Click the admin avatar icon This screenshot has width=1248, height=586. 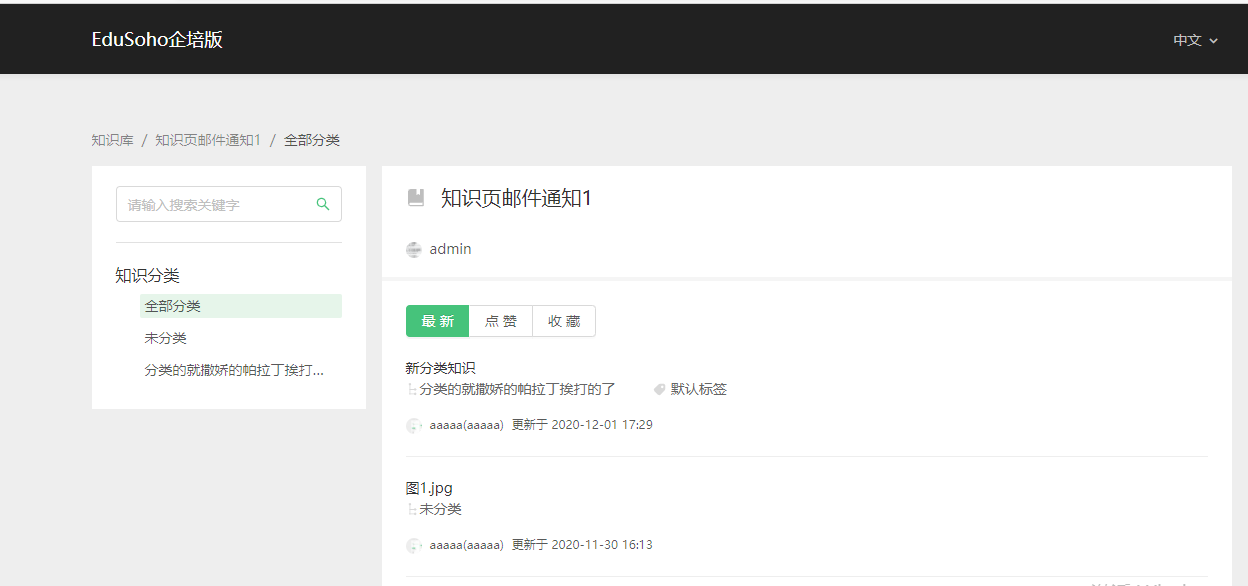414,249
